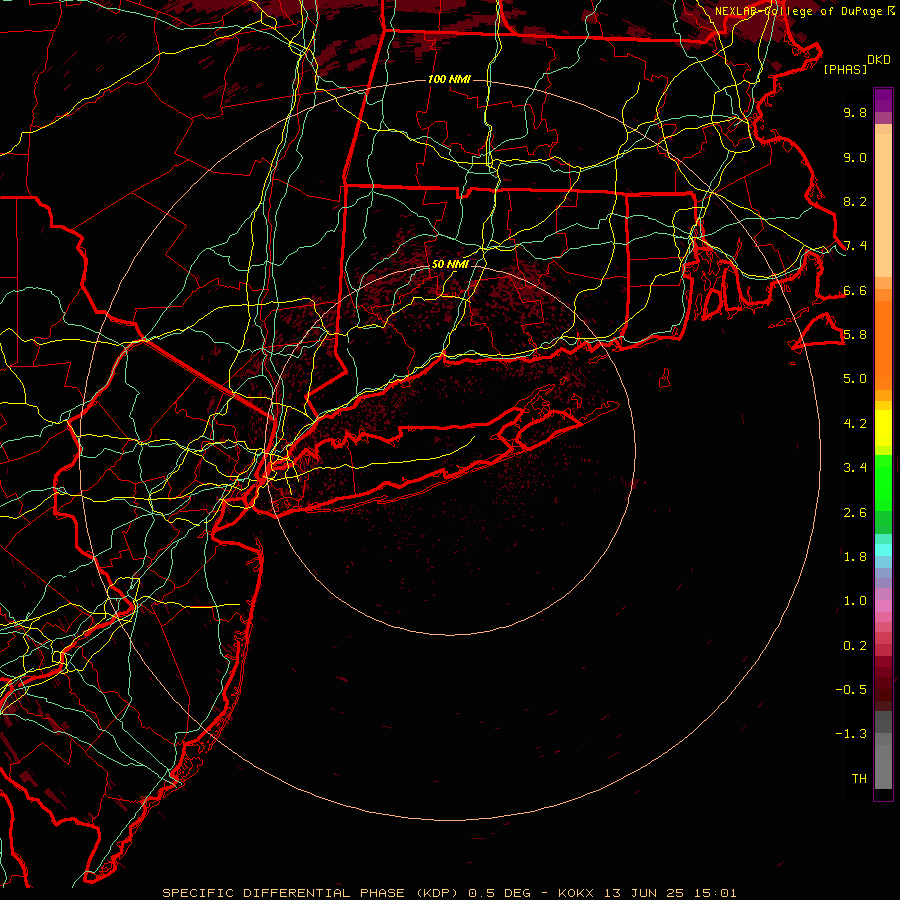Viewport: 900px width, 900px height.
Task: Click the SPECIFIC DIFFERENTIAL PHASE (KDP) caption
Action: (x=310, y=893)
